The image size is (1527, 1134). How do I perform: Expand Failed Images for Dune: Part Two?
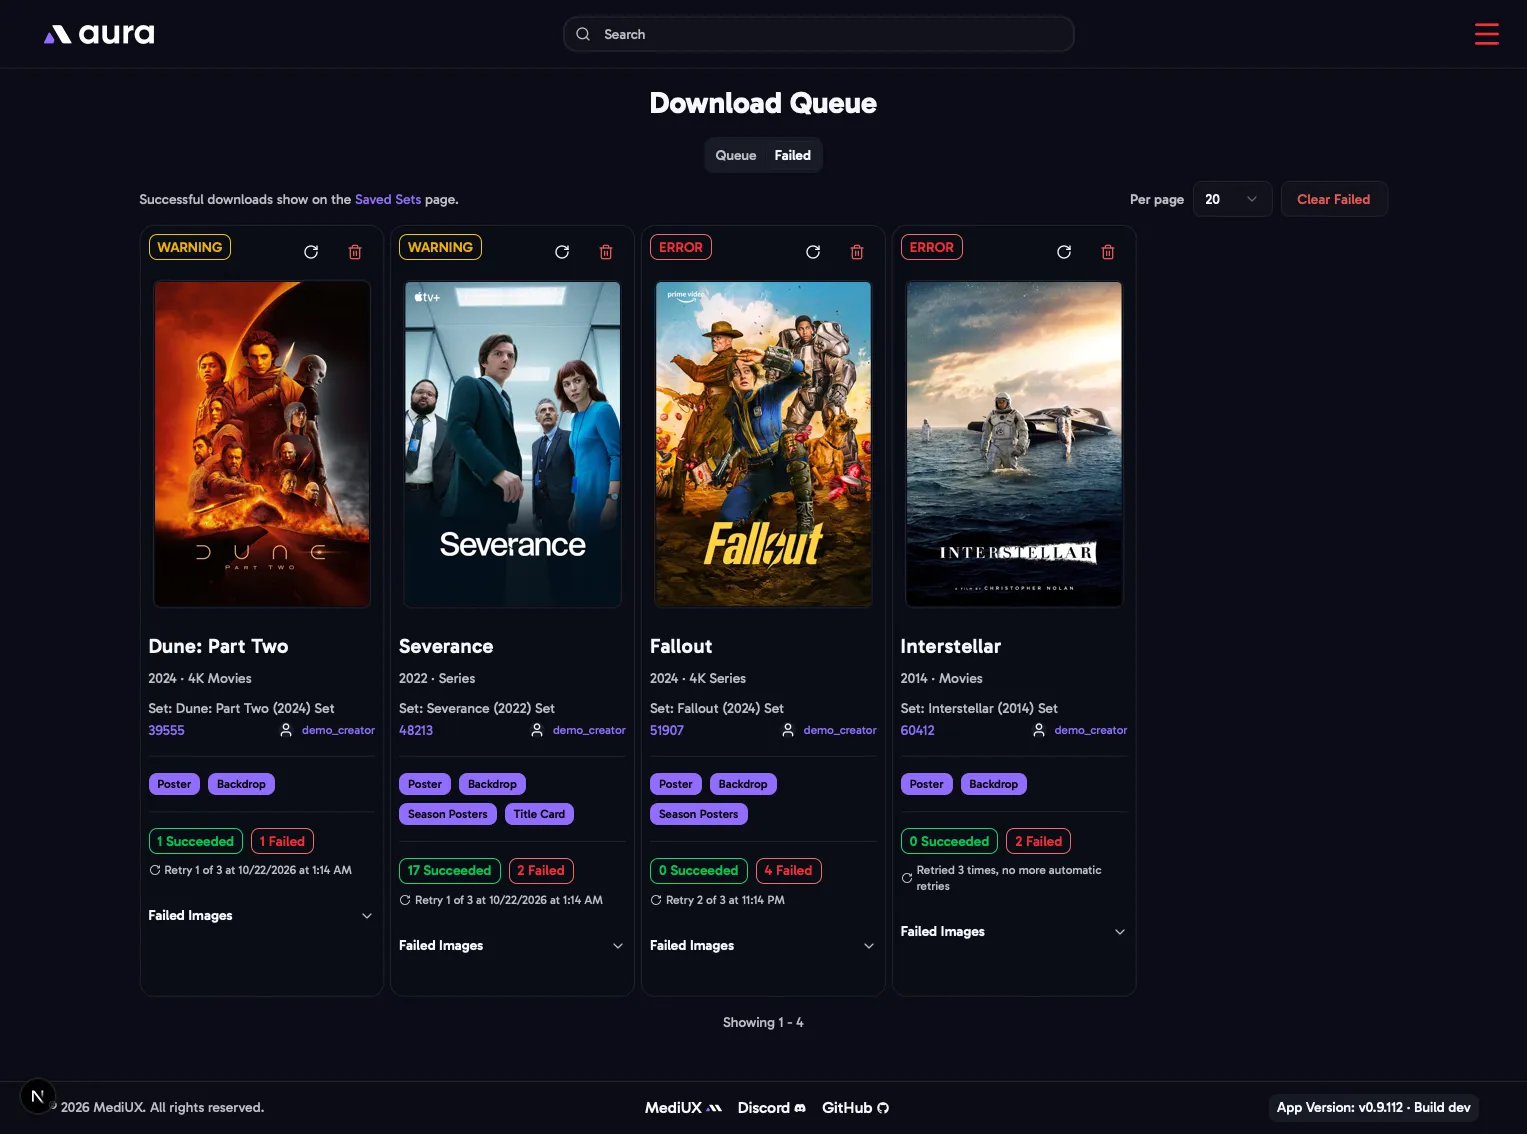pyautogui.click(x=261, y=916)
